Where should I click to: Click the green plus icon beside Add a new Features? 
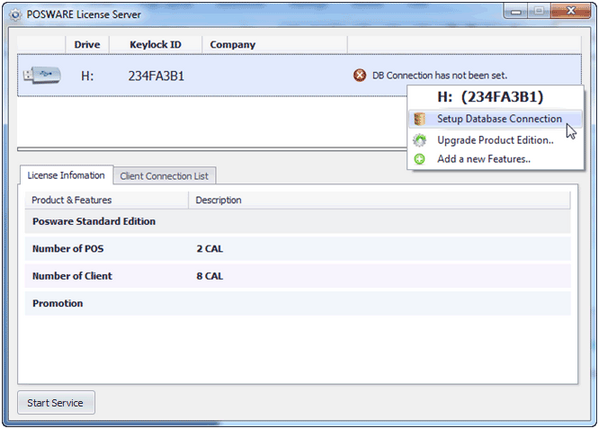pos(419,159)
